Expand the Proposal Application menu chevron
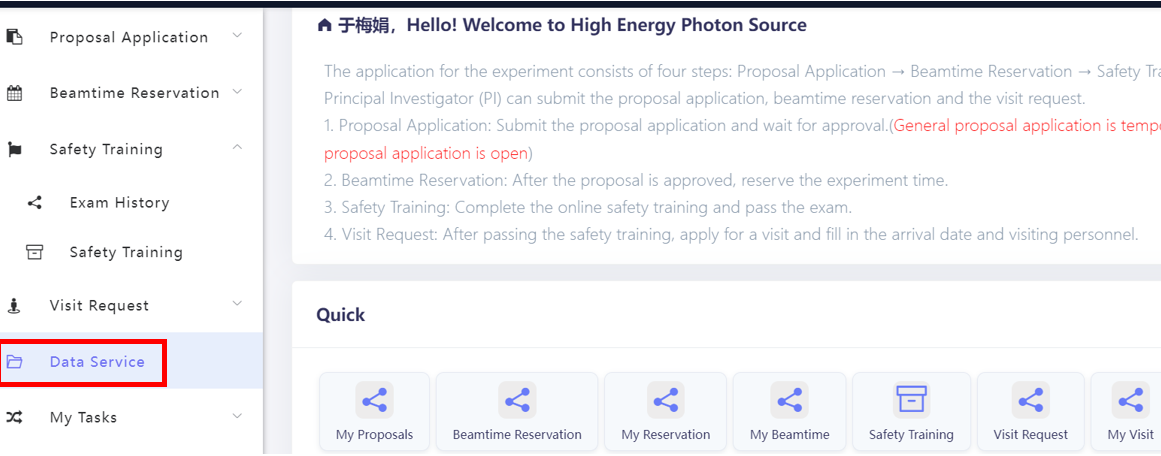The height and width of the screenshot is (456, 1161). pos(237,36)
